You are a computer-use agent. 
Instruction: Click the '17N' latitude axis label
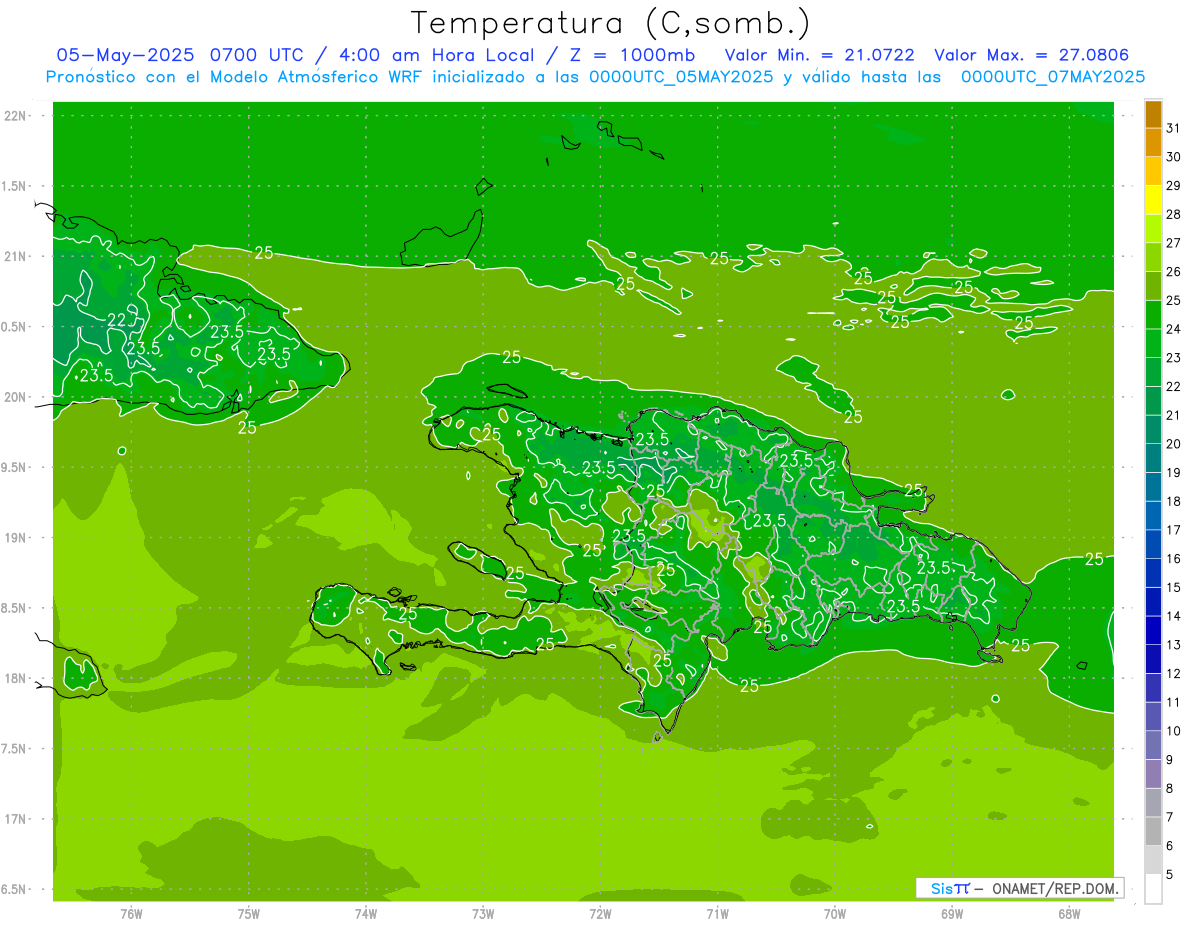click(16, 819)
